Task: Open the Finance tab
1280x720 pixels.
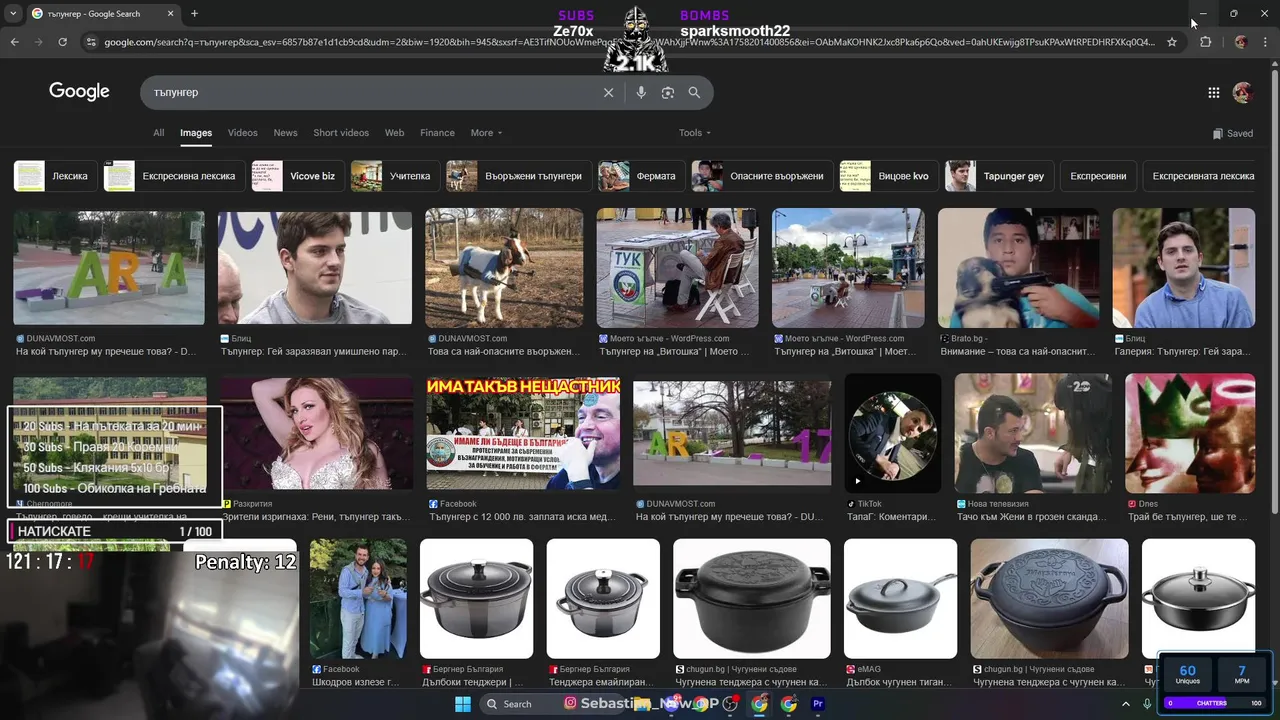Action: [437, 133]
